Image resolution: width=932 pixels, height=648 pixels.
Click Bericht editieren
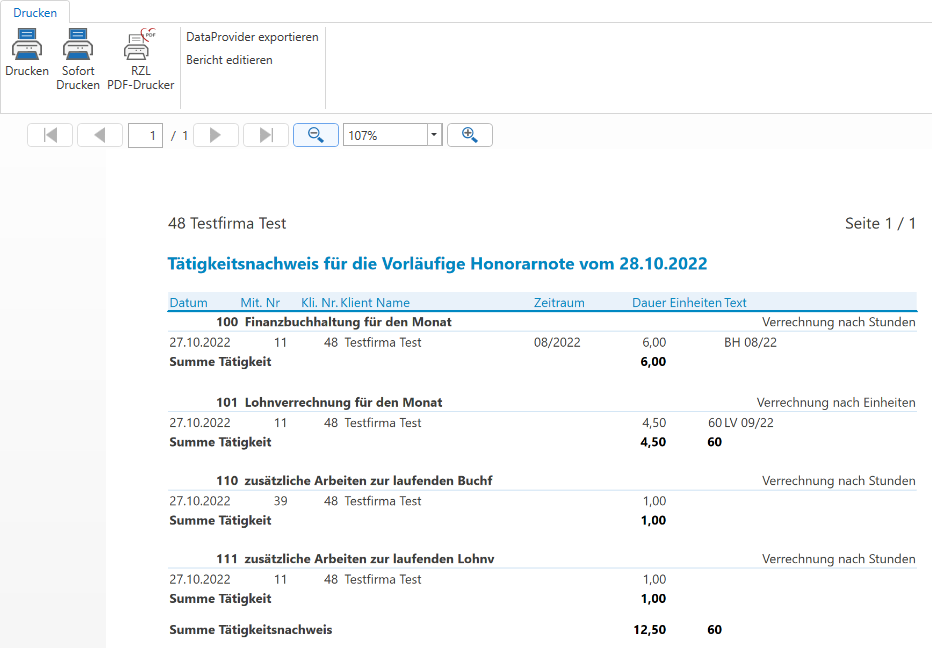coord(229,60)
